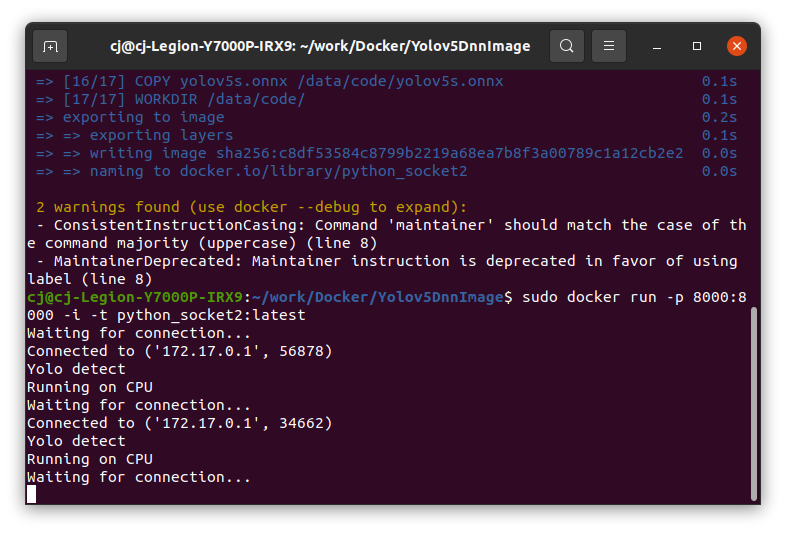Minimize the terminal window
The image size is (786, 533).
[x=657, y=47]
